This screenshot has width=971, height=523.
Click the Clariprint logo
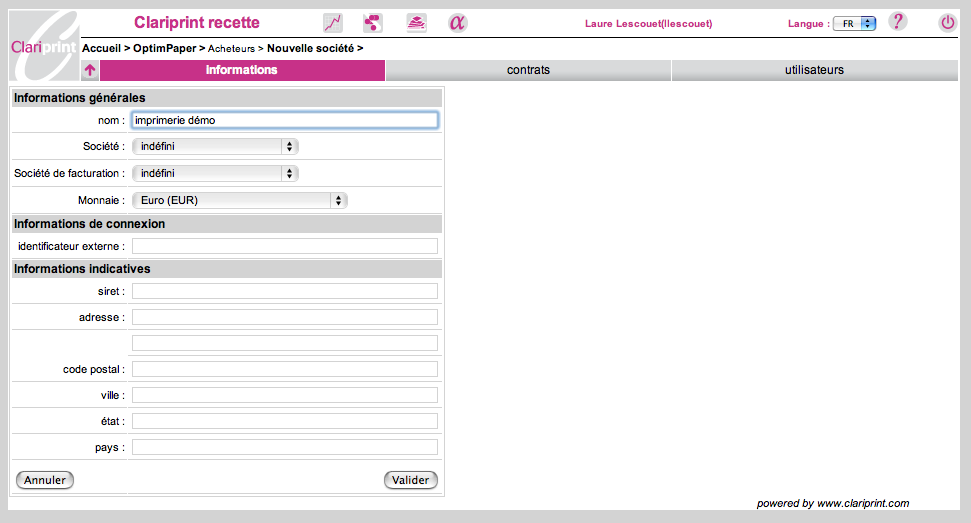(44, 45)
